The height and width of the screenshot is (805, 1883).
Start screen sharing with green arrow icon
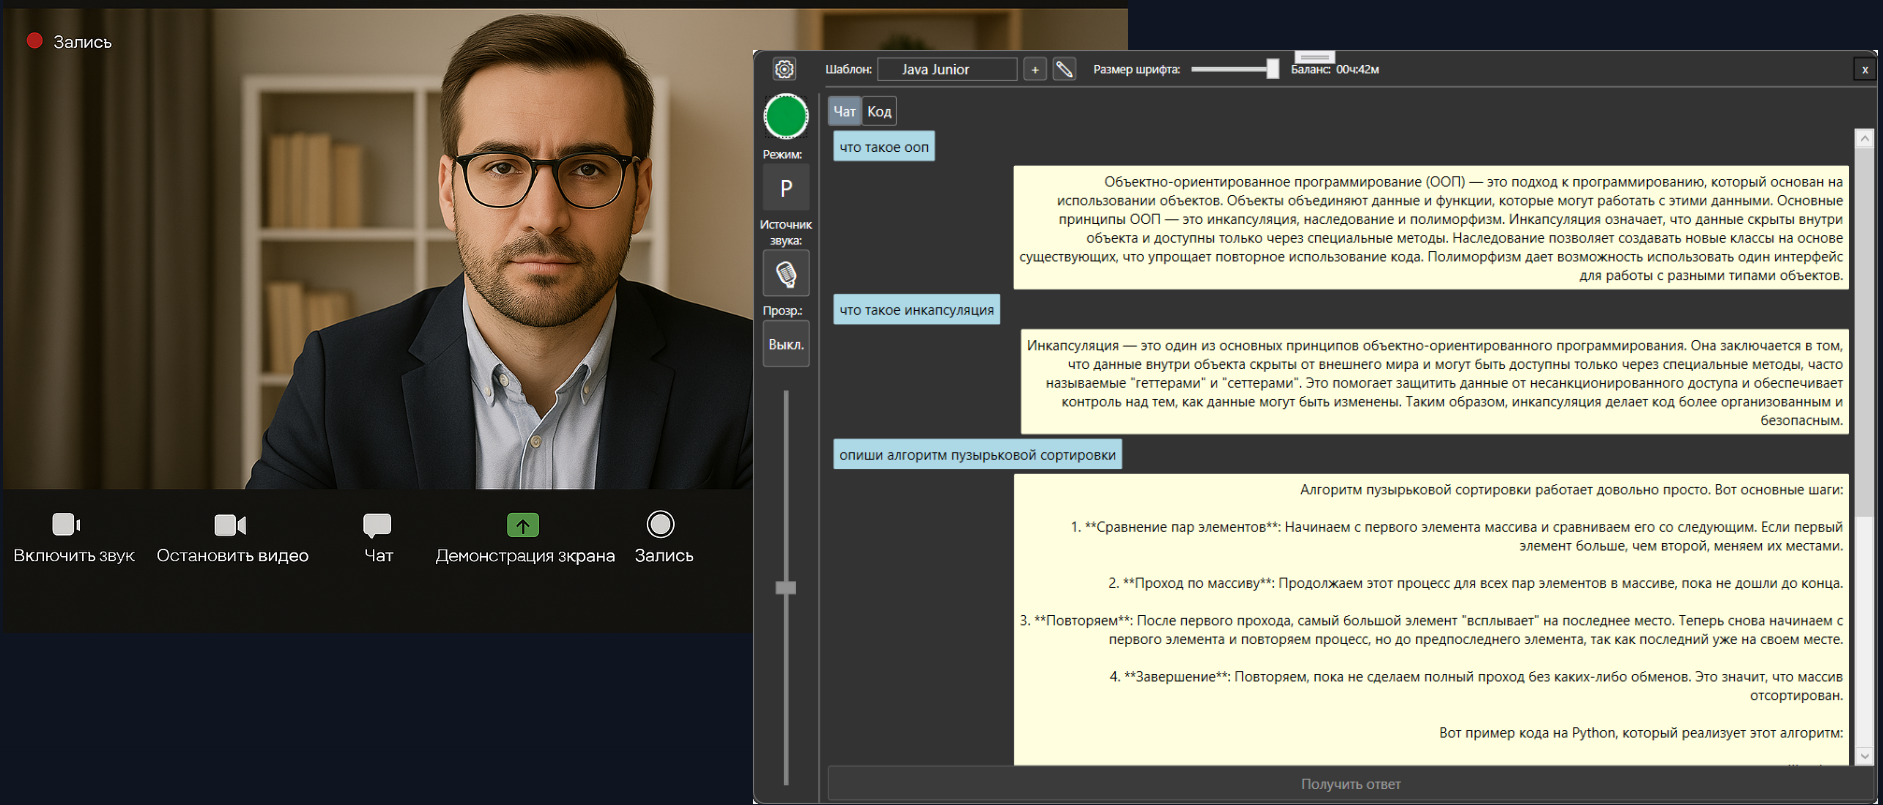(523, 525)
